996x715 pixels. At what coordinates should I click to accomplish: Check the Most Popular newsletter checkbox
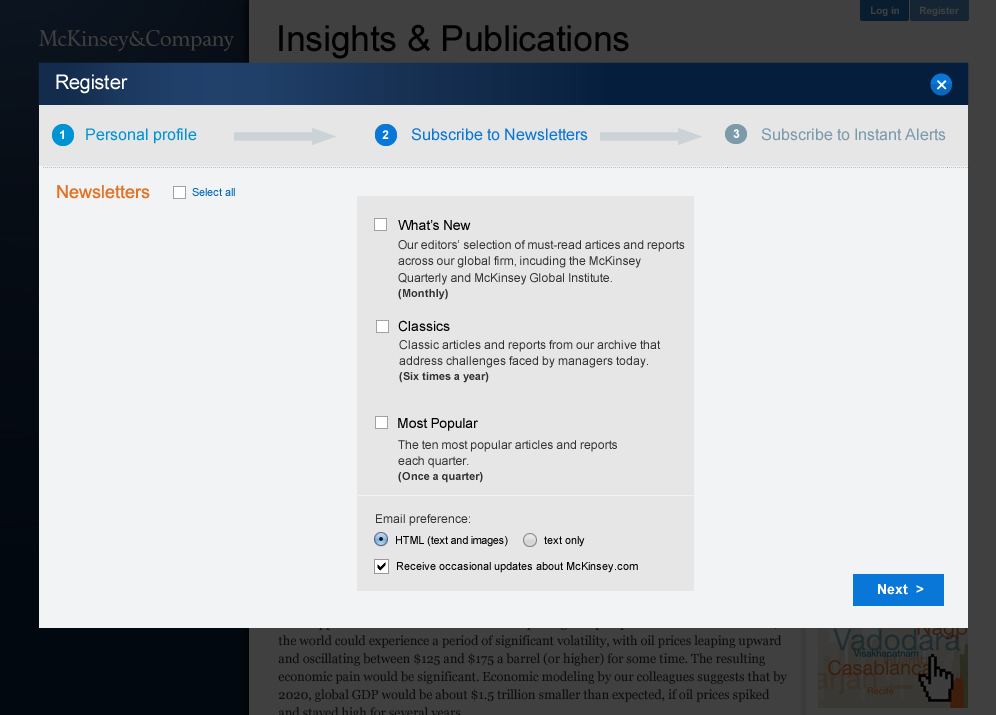pos(381,422)
